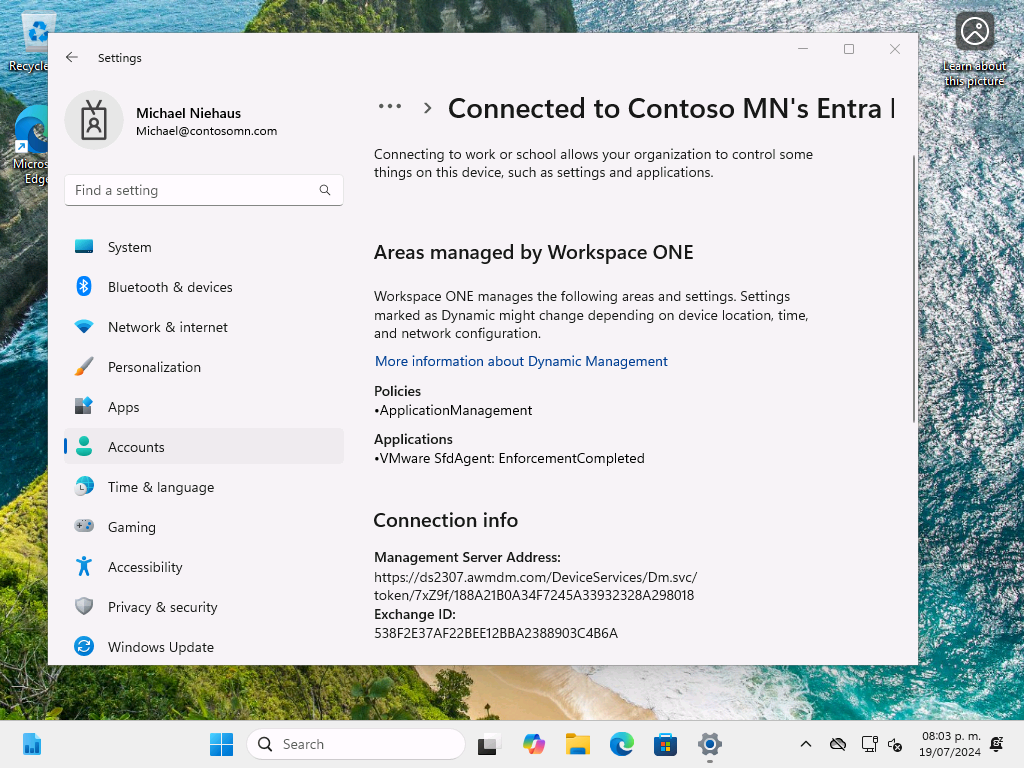Click the Personalization paintbrush icon
The image size is (1024, 768).
pos(84,367)
